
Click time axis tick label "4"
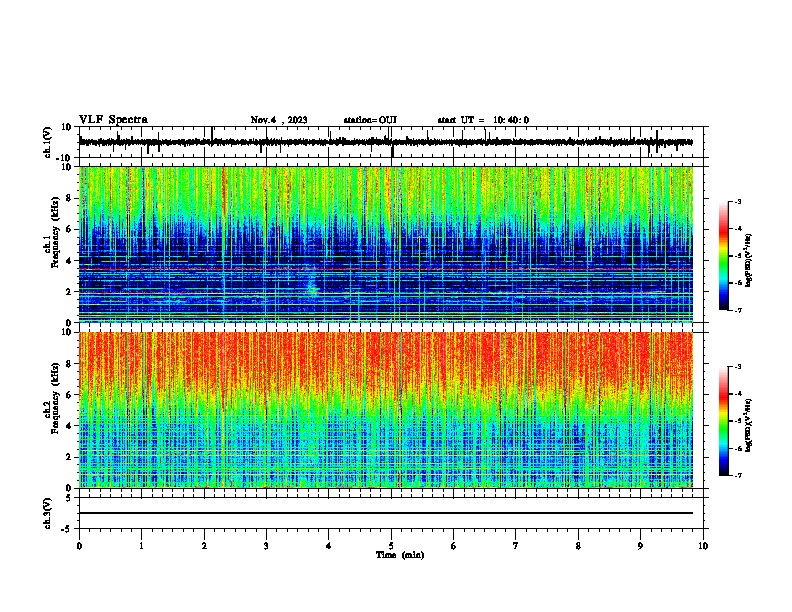pyautogui.click(x=329, y=546)
